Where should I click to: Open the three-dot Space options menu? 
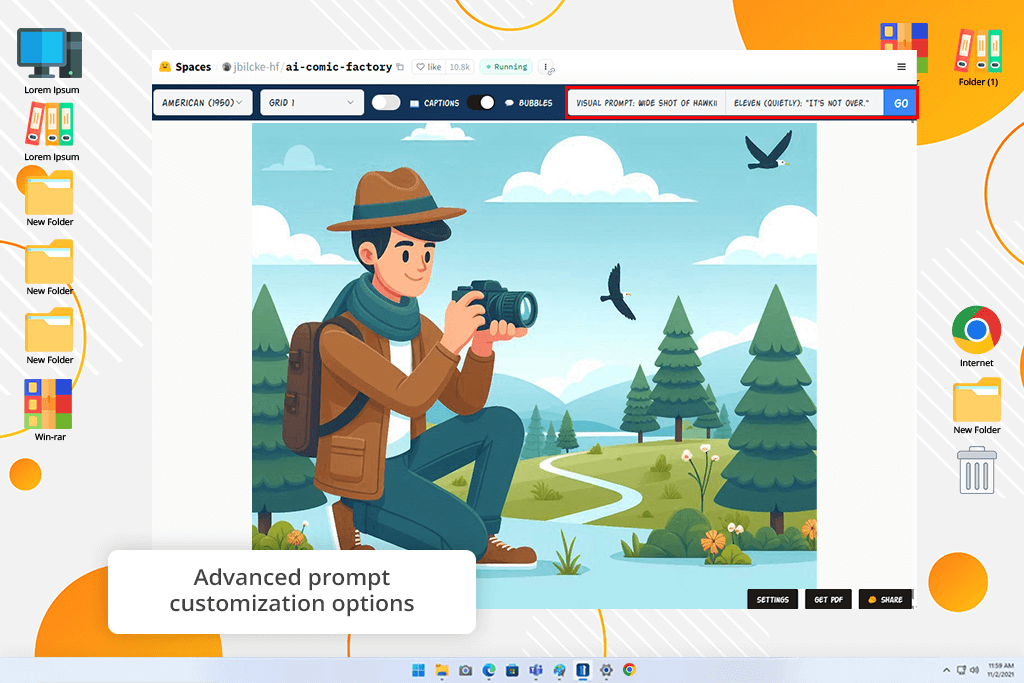coord(546,67)
